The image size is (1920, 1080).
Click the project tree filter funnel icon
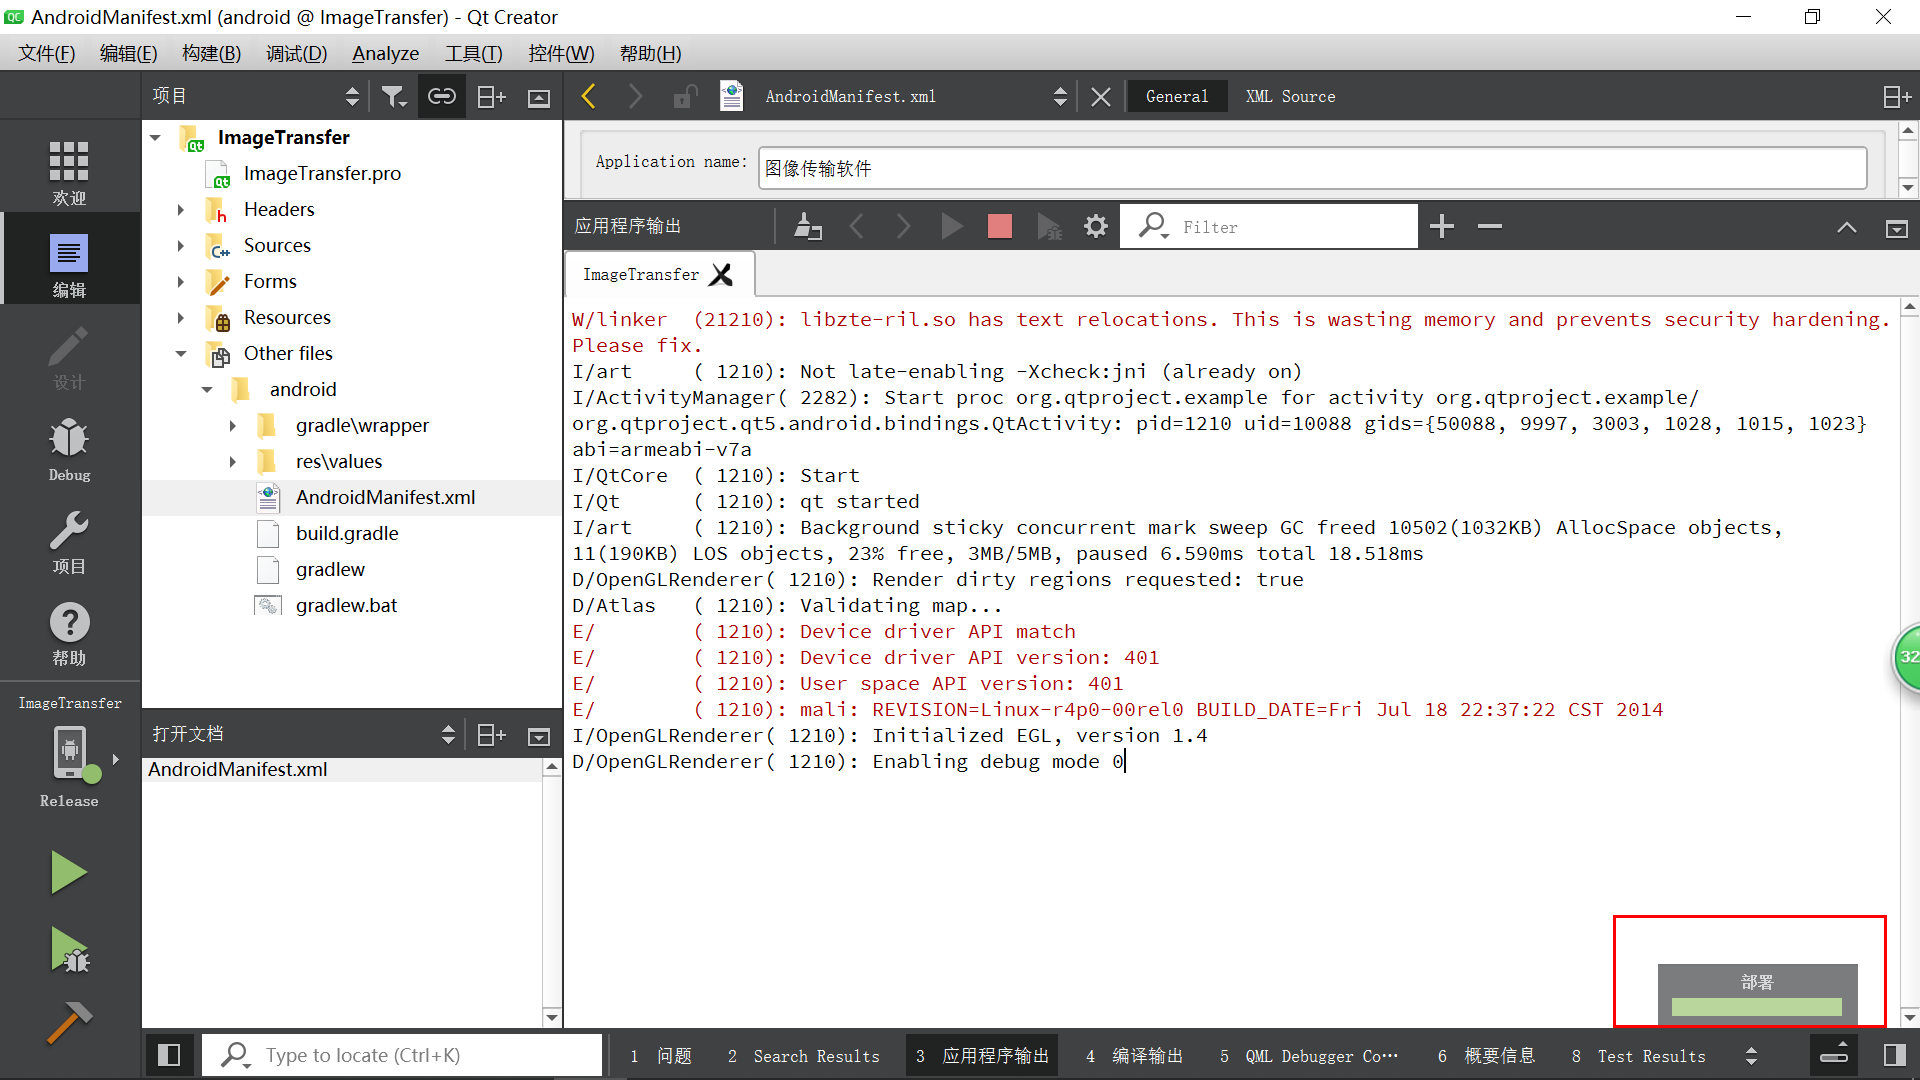[393, 96]
